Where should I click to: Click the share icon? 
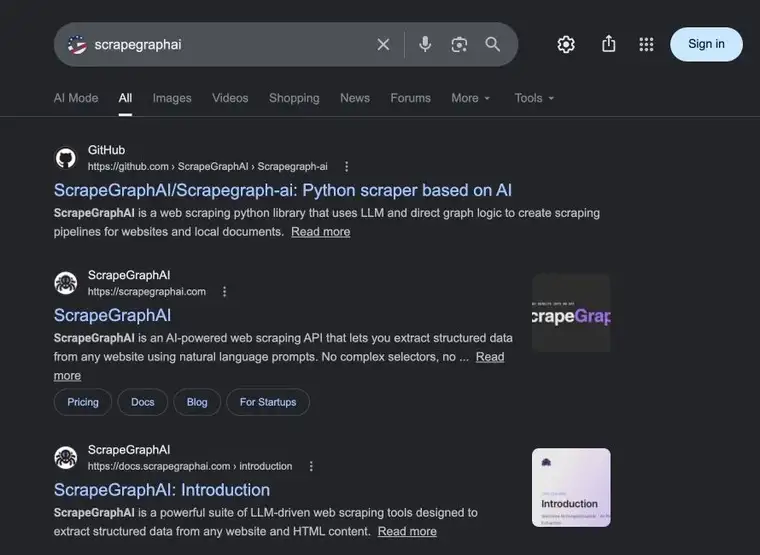(608, 44)
